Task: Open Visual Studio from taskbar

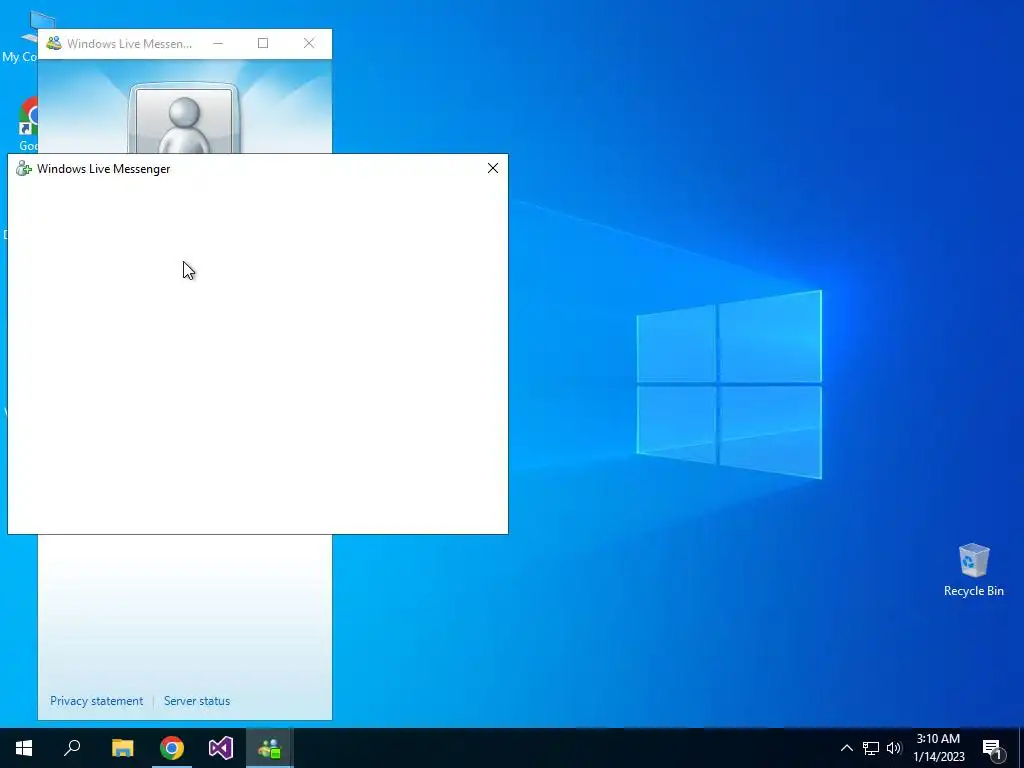Action: (221, 748)
